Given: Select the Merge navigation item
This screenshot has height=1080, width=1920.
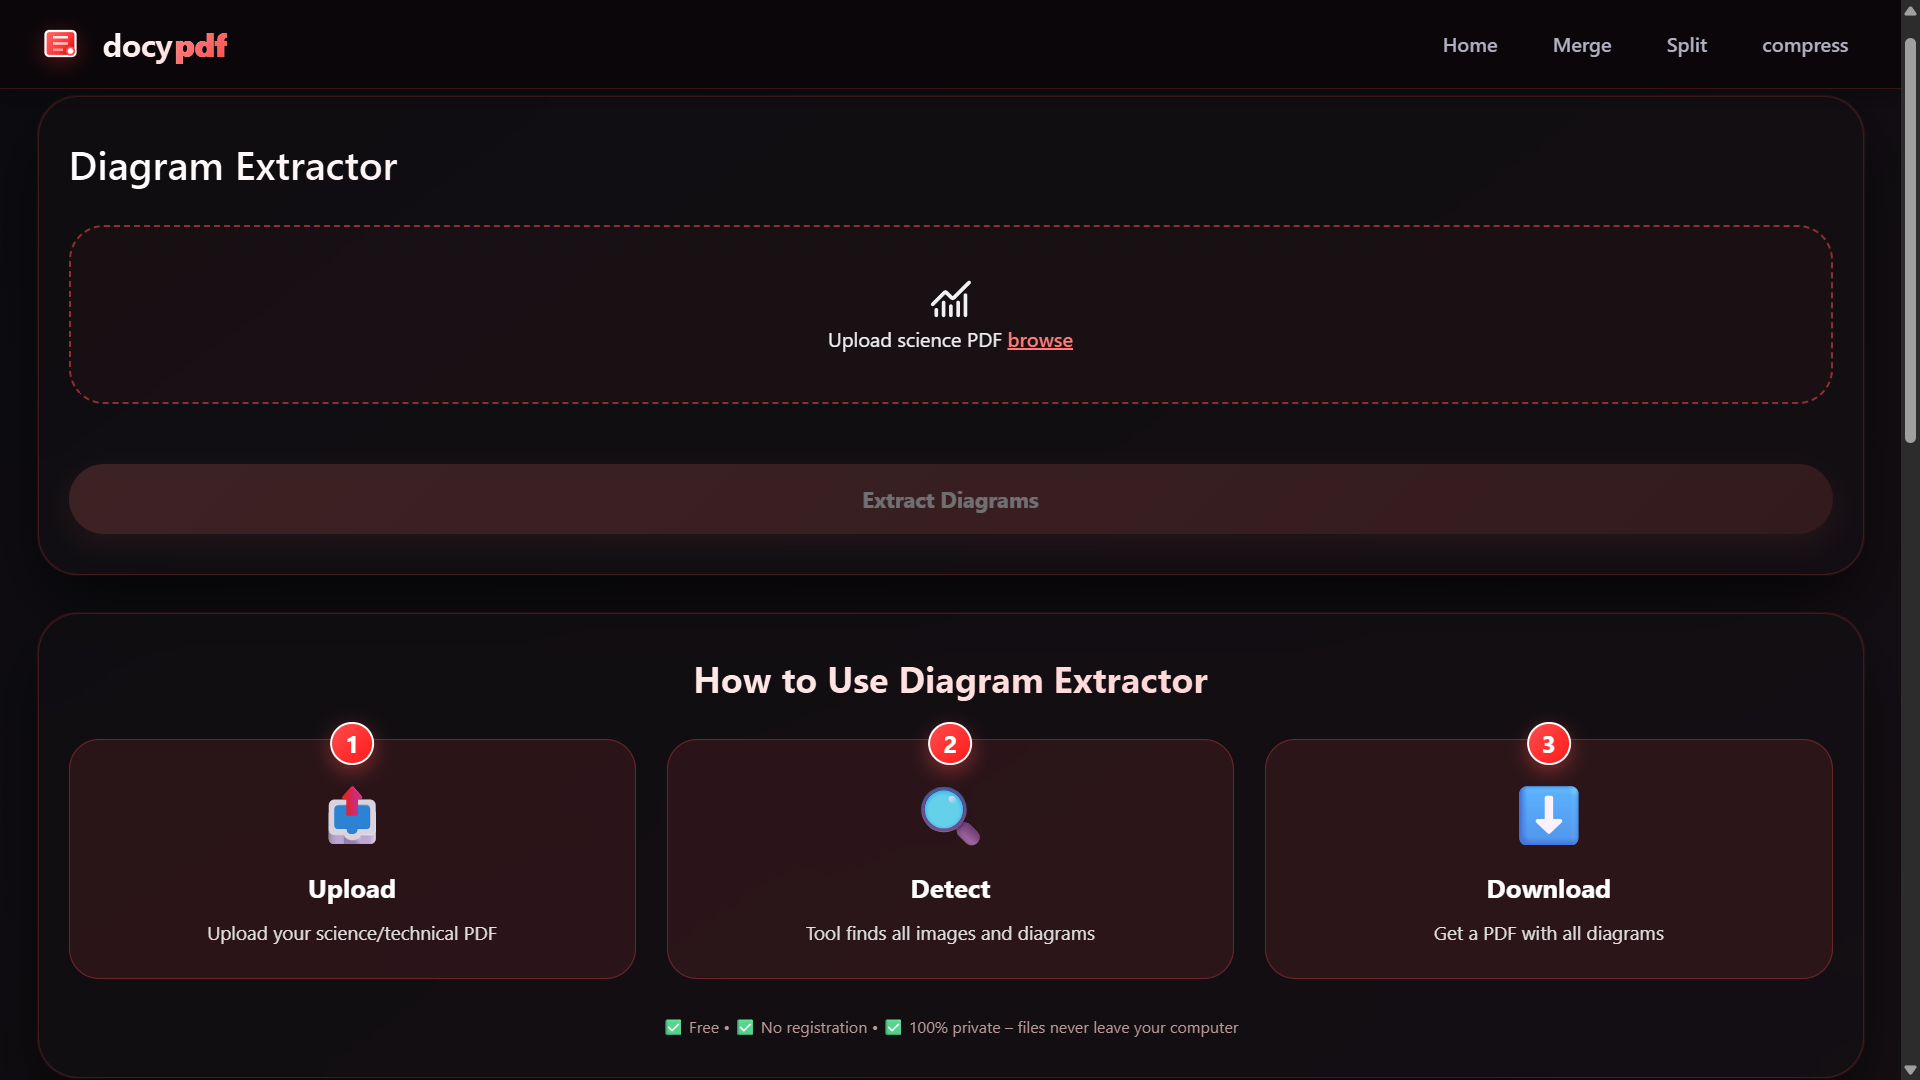Looking at the screenshot, I should [1582, 45].
